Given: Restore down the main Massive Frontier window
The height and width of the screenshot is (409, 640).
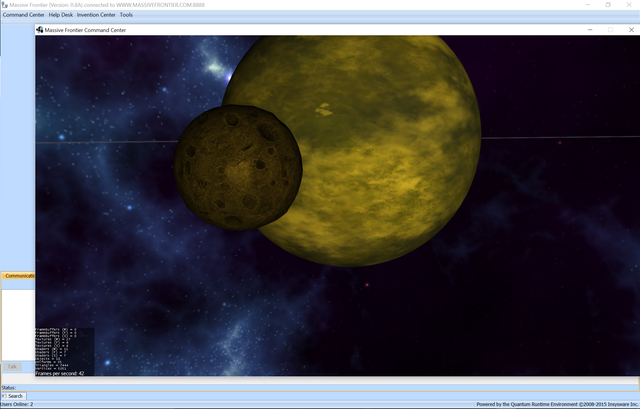Looking at the screenshot, I should pos(608,5).
